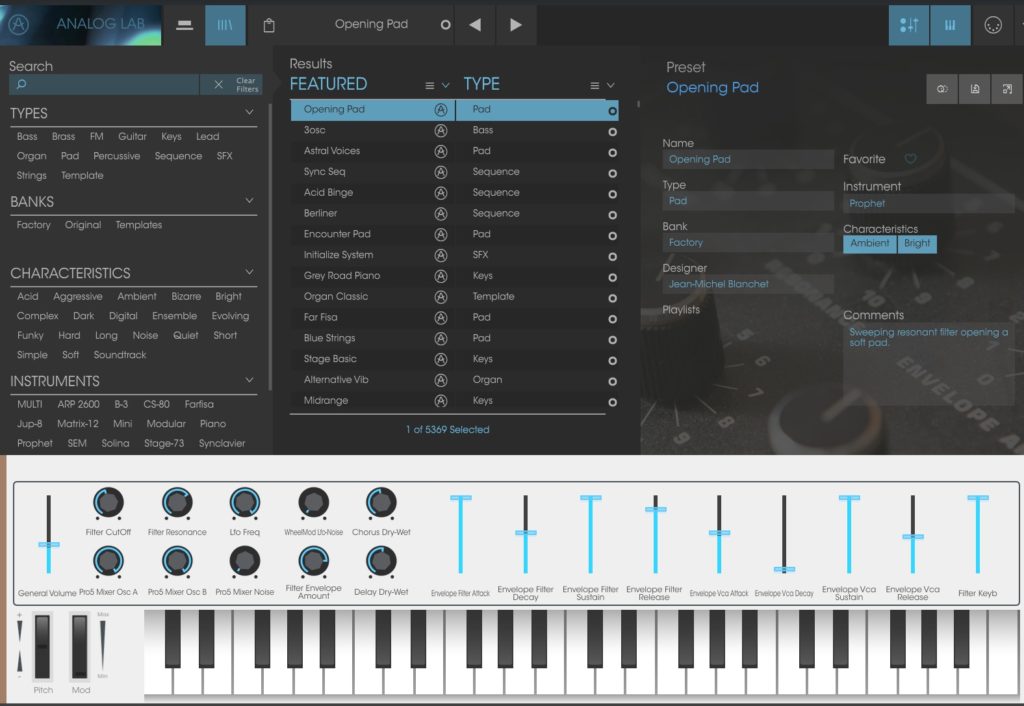Screen dimensions: 1024x706
Task: Click Arturia badge on Grey Road Piano row
Action: point(441,276)
